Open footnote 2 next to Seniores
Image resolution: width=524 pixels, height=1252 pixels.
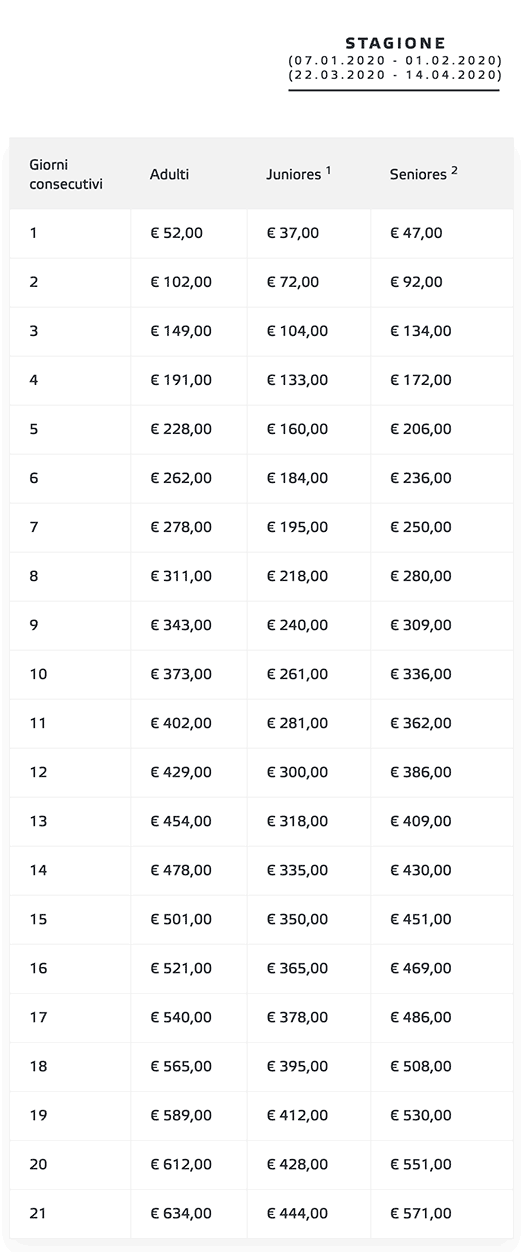point(454,170)
